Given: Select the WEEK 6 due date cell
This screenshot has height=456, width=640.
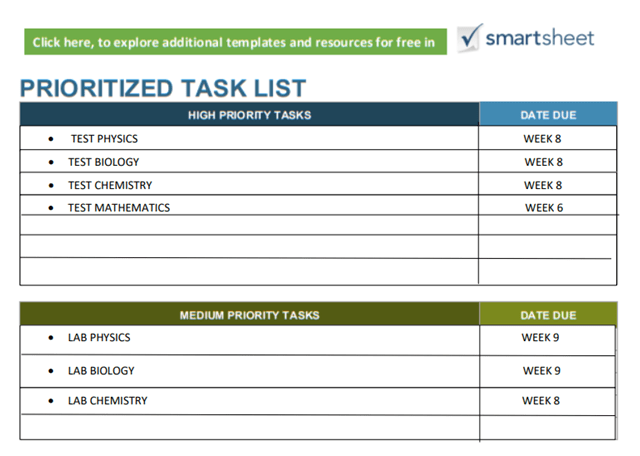Looking at the screenshot, I should 544,208.
